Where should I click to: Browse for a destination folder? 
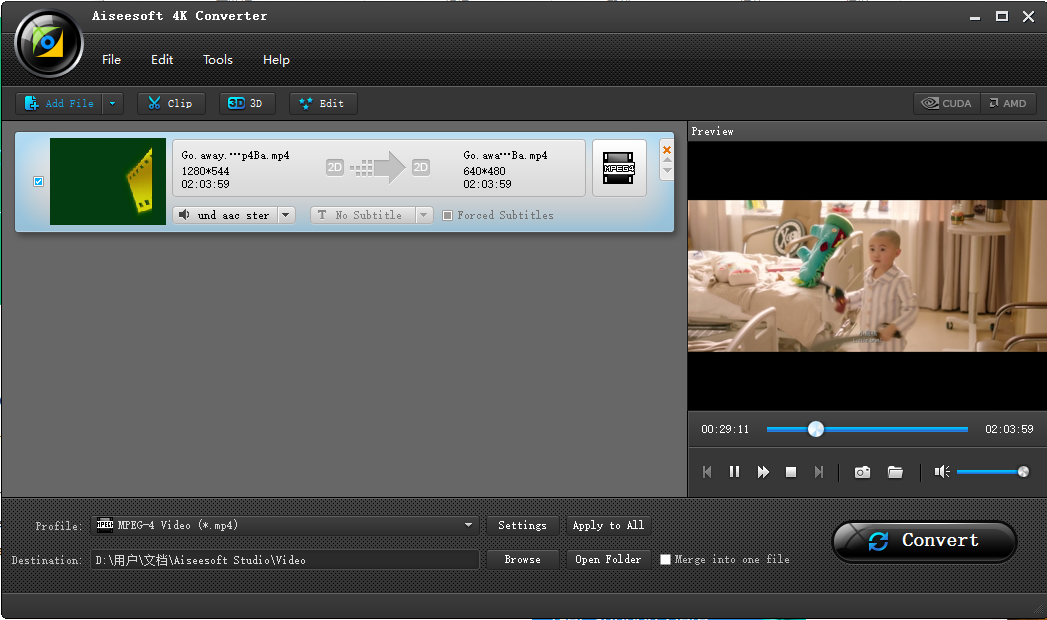[x=522, y=559]
